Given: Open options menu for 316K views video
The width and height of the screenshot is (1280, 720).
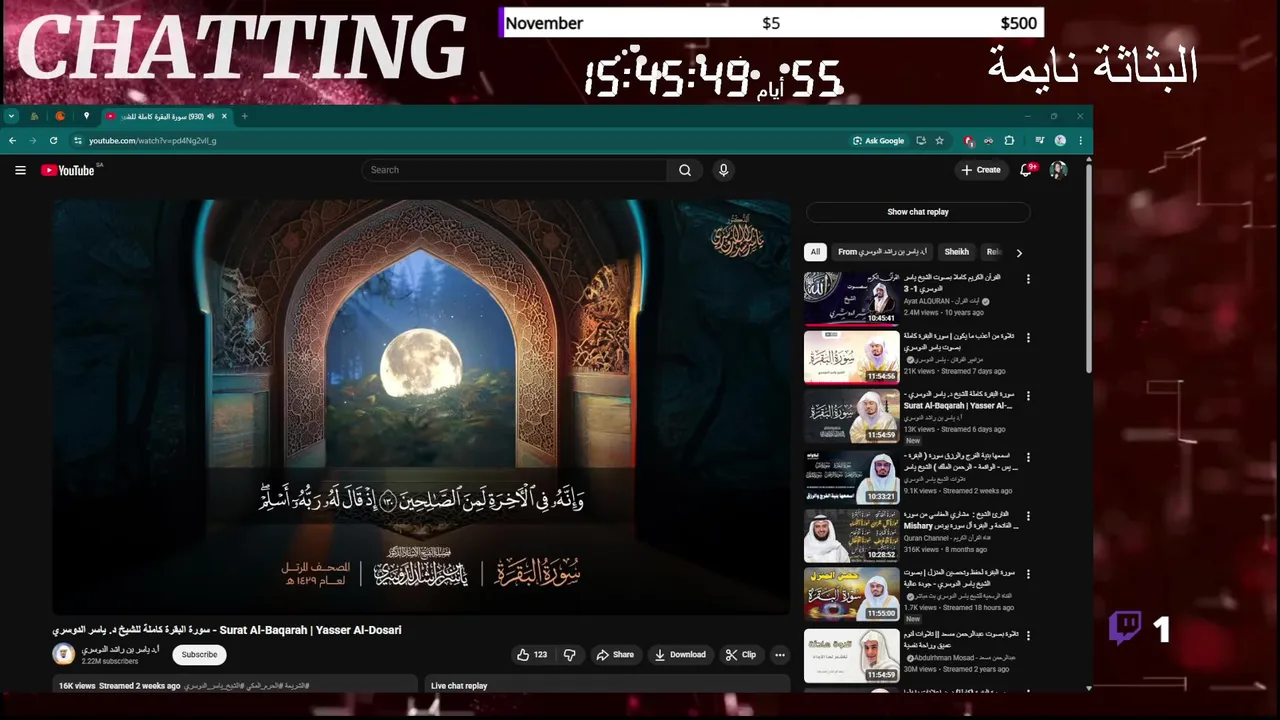Looking at the screenshot, I should point(1028,515).
